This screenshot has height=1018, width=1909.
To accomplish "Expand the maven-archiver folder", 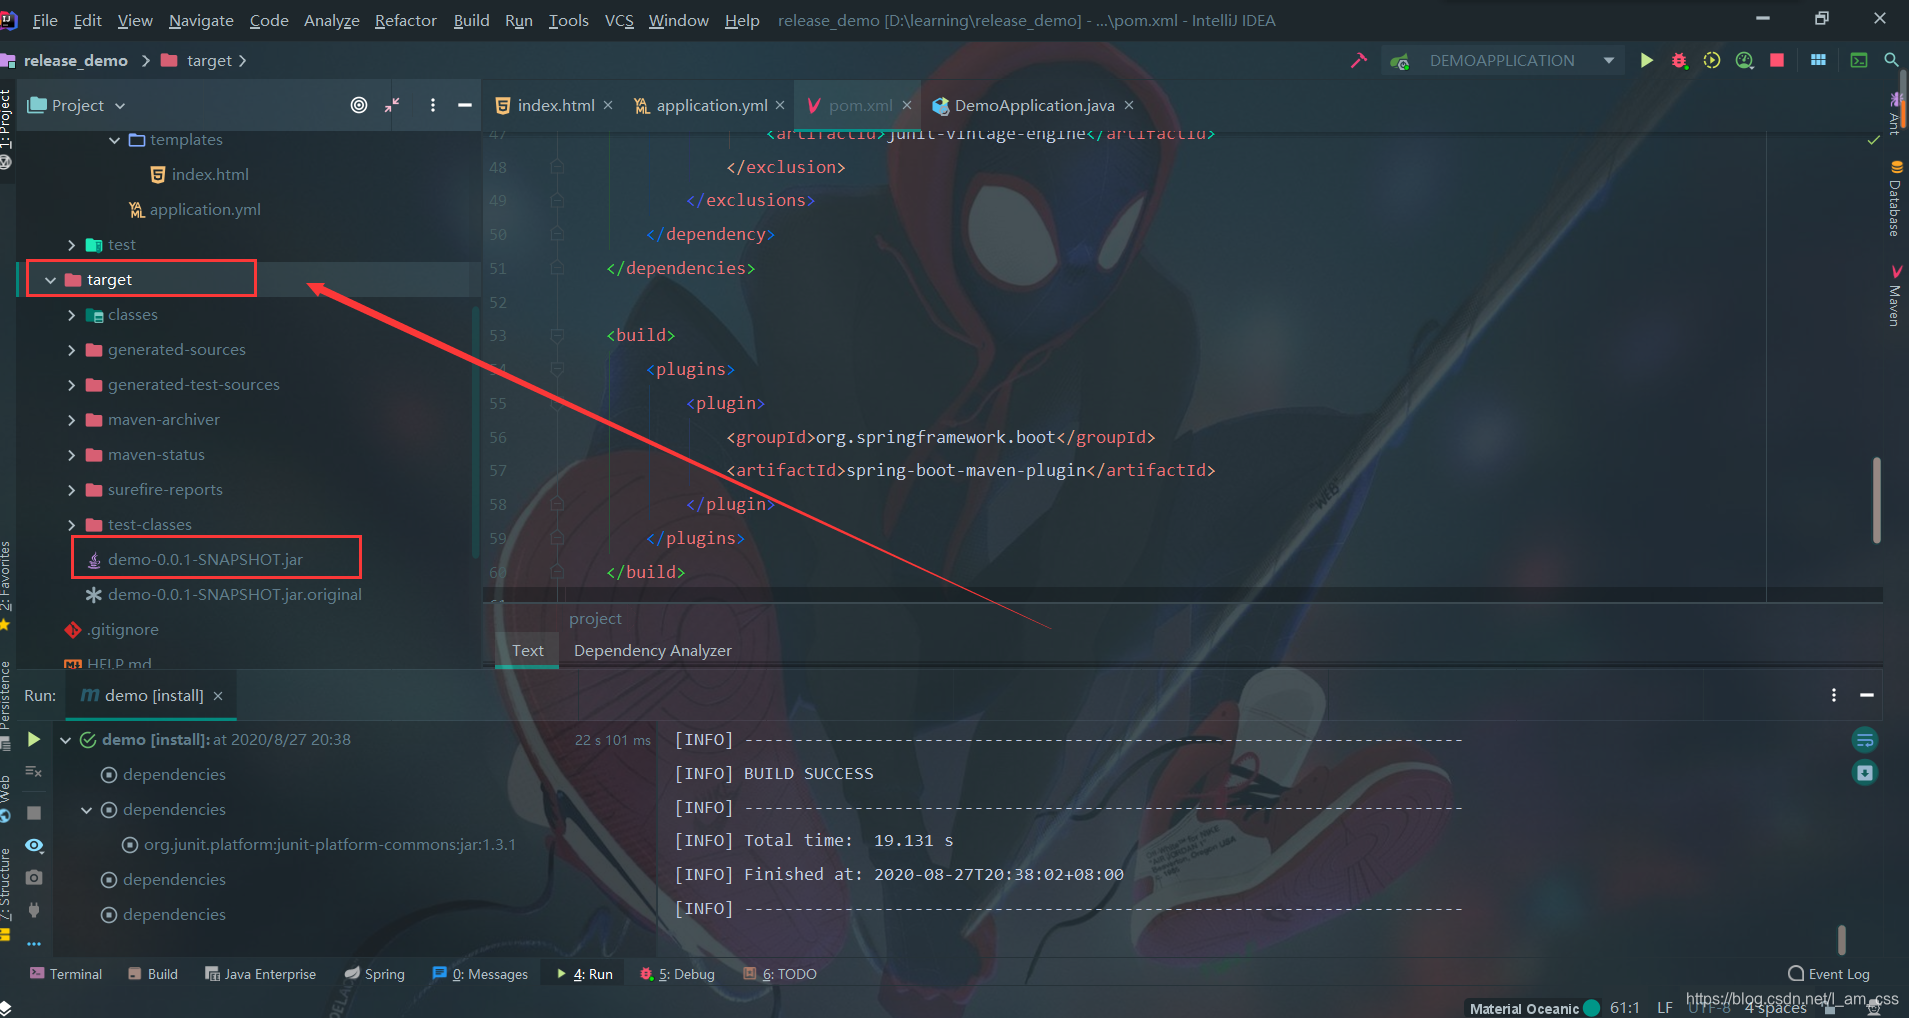I will (71, 420).
